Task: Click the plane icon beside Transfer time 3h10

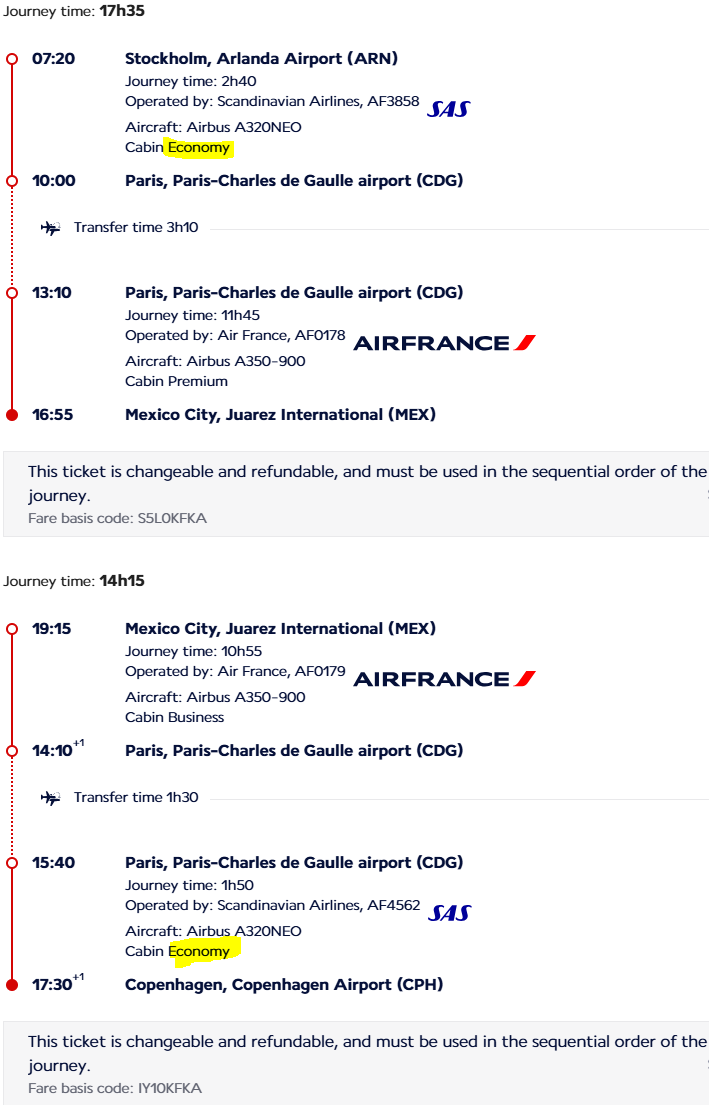Action: (50, 228)
